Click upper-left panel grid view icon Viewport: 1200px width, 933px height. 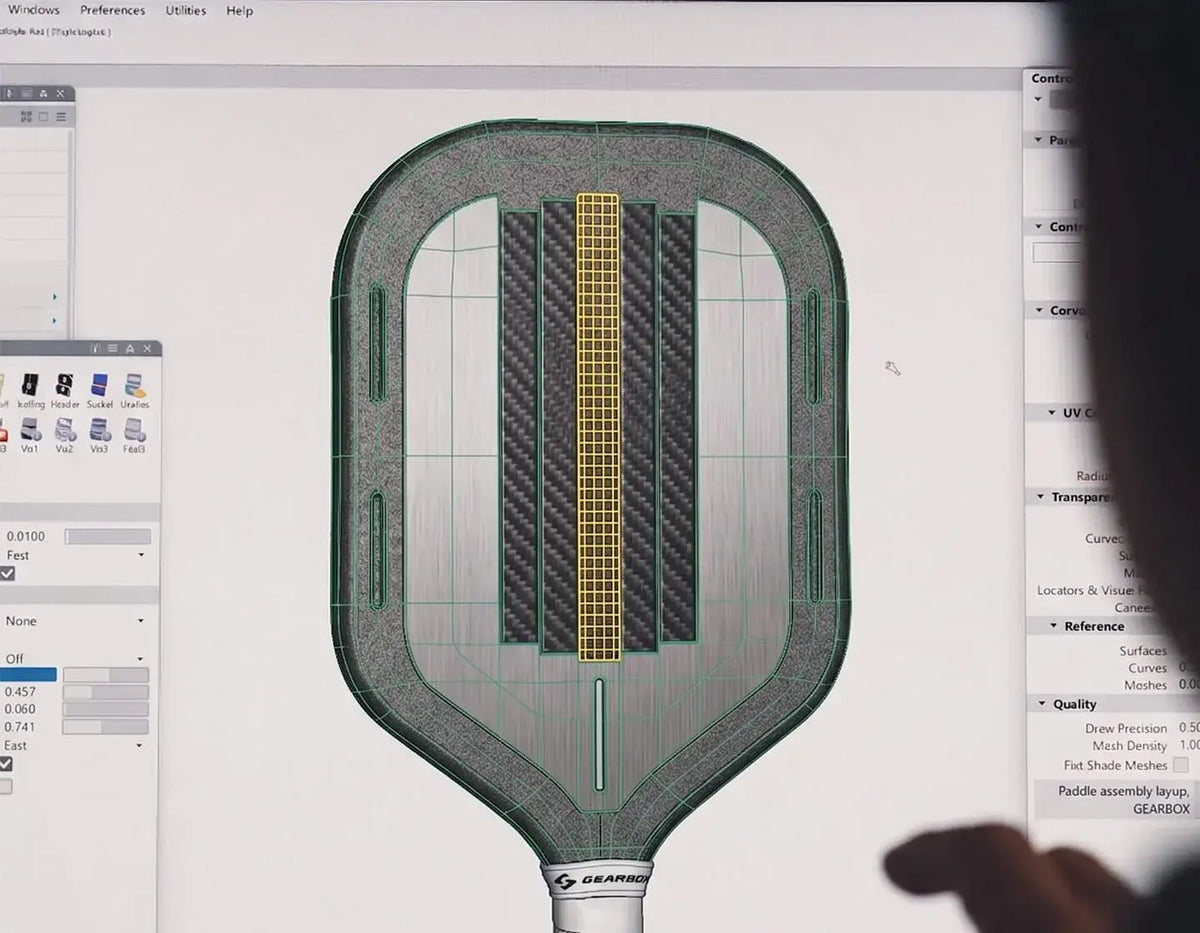click(x=27, y=117)
